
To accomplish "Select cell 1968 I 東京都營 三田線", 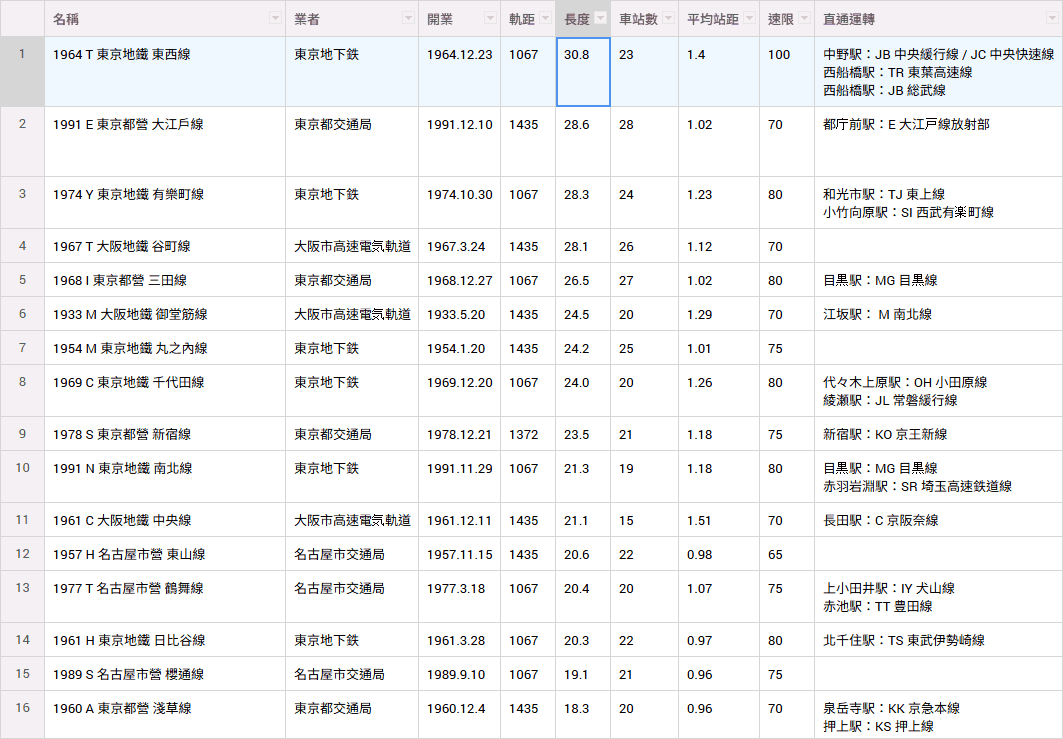I will [x=165, y=280].
